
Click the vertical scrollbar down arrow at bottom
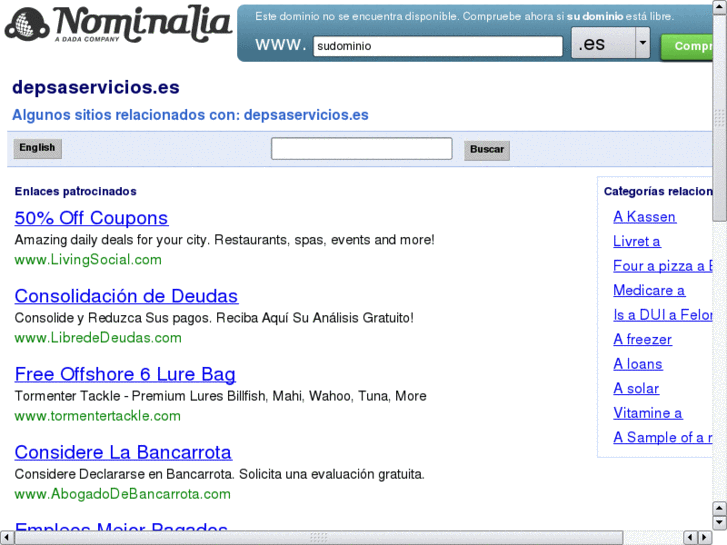click(720, 523)
